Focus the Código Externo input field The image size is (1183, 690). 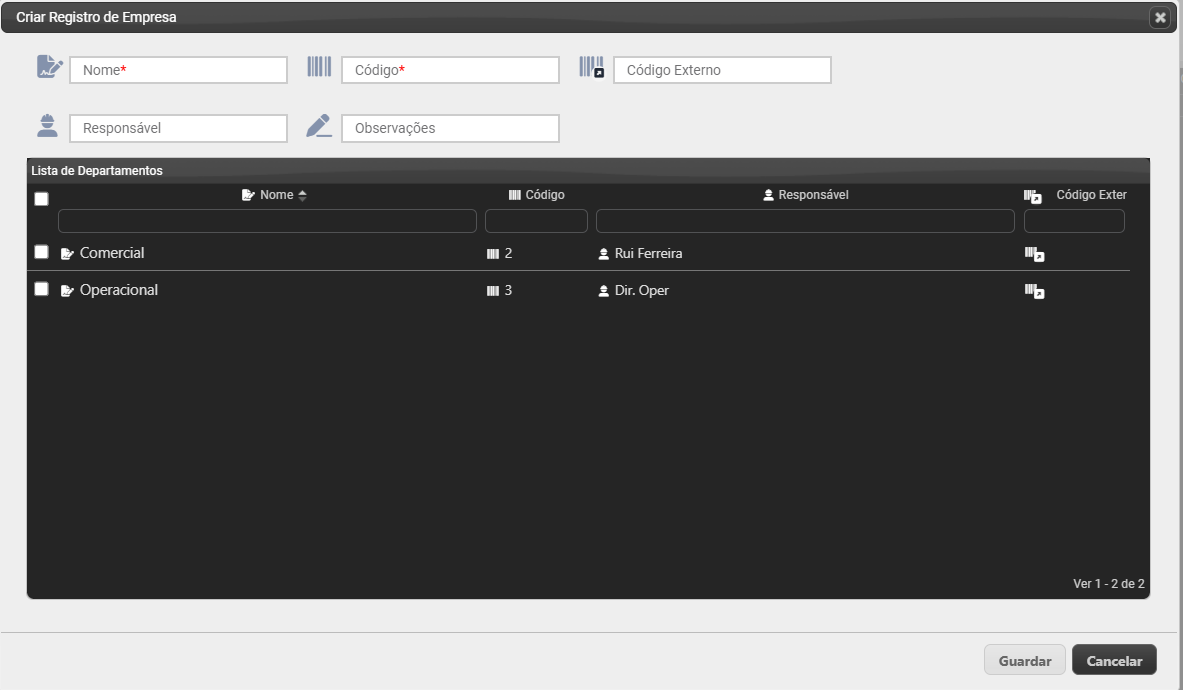pos(722,70)
